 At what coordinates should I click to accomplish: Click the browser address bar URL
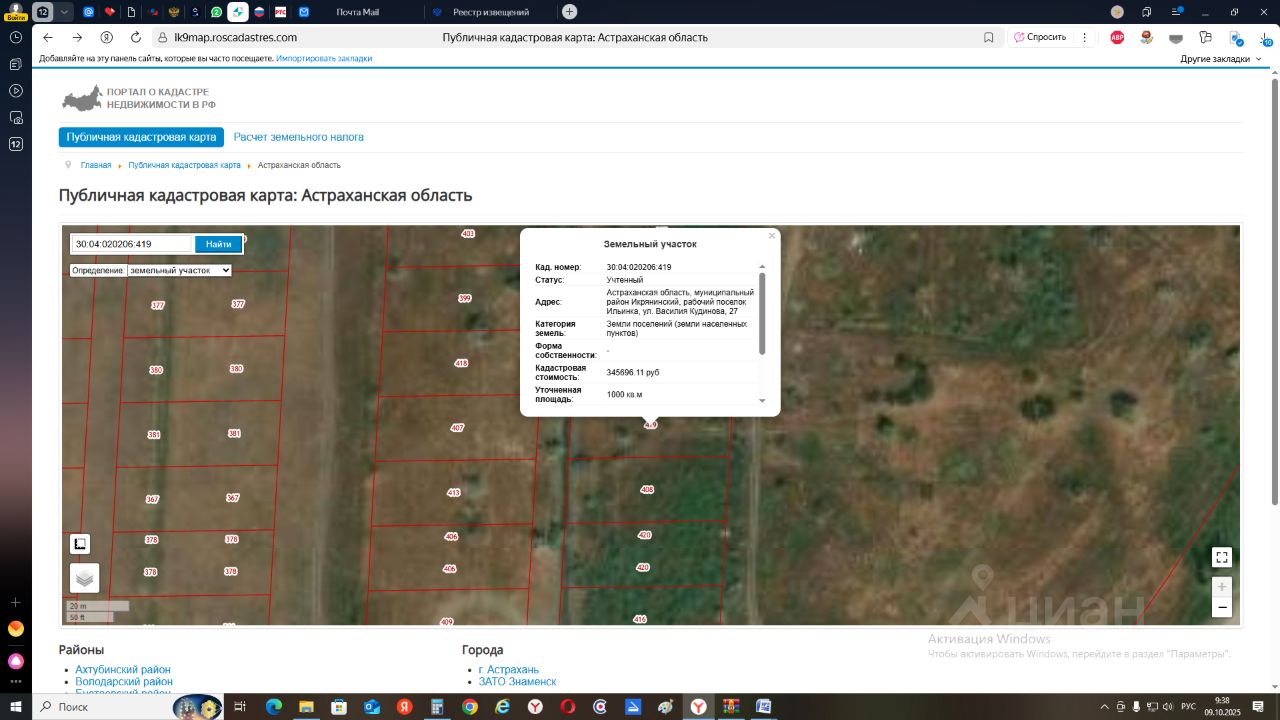235,37
